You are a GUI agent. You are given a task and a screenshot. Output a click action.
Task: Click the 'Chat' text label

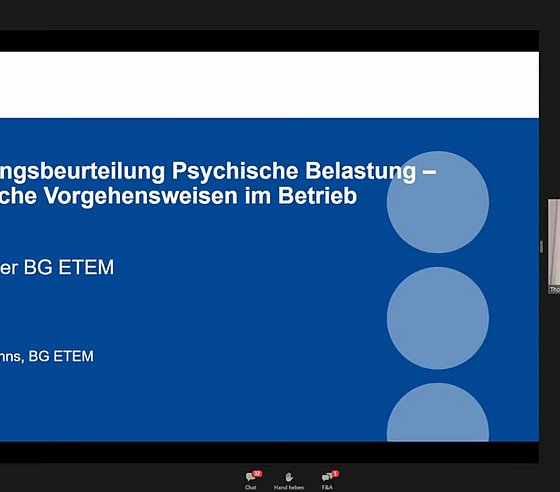(x=250, y=487)
